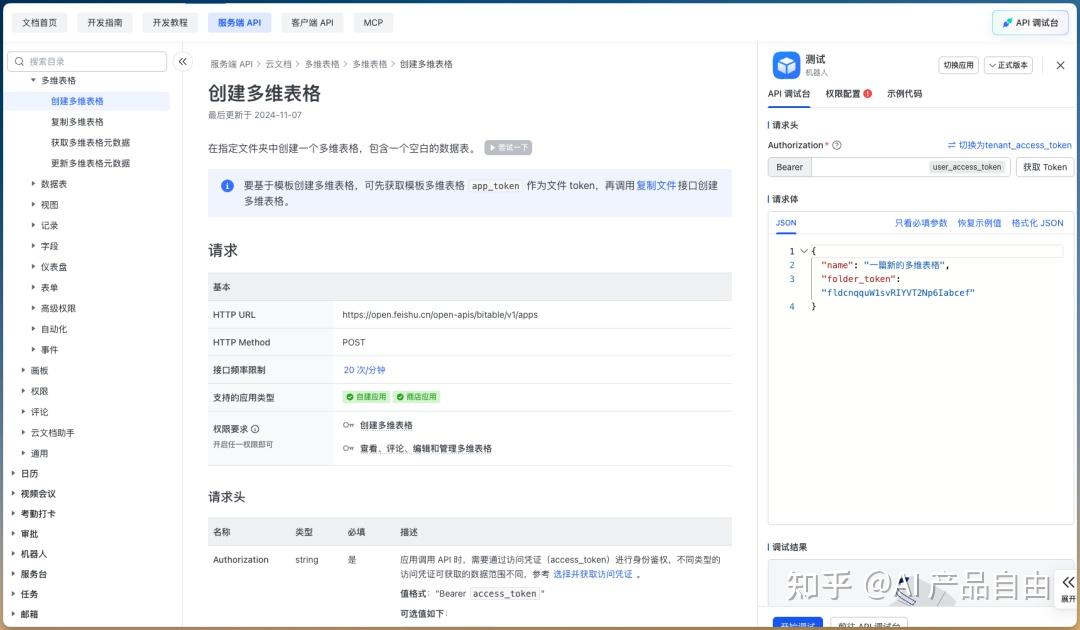Image resolution: width=1080 pixels, height=630 pixels.
Task: Open the 20 次/分钟 rate limit link
Action: [364, 370]
